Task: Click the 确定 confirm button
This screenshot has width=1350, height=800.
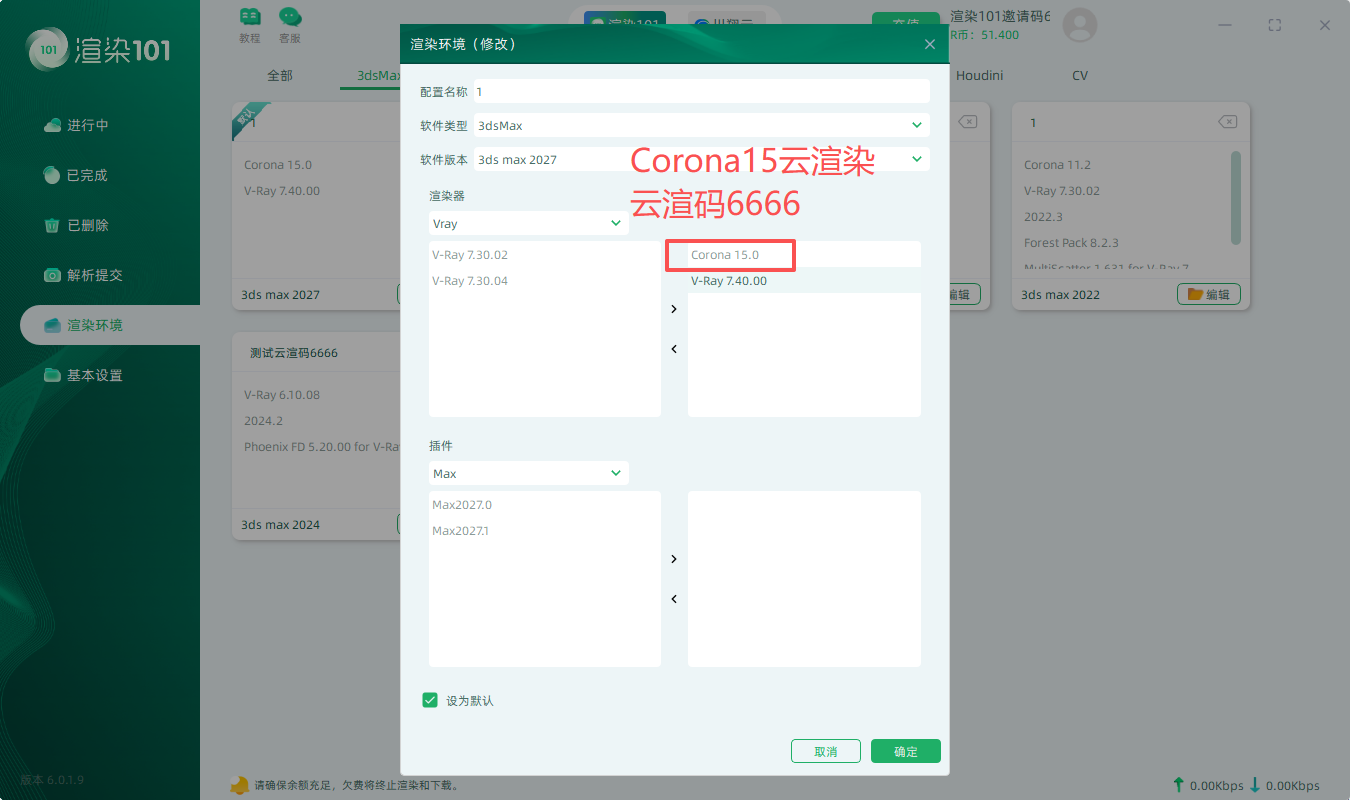Action: click(906, 751)
